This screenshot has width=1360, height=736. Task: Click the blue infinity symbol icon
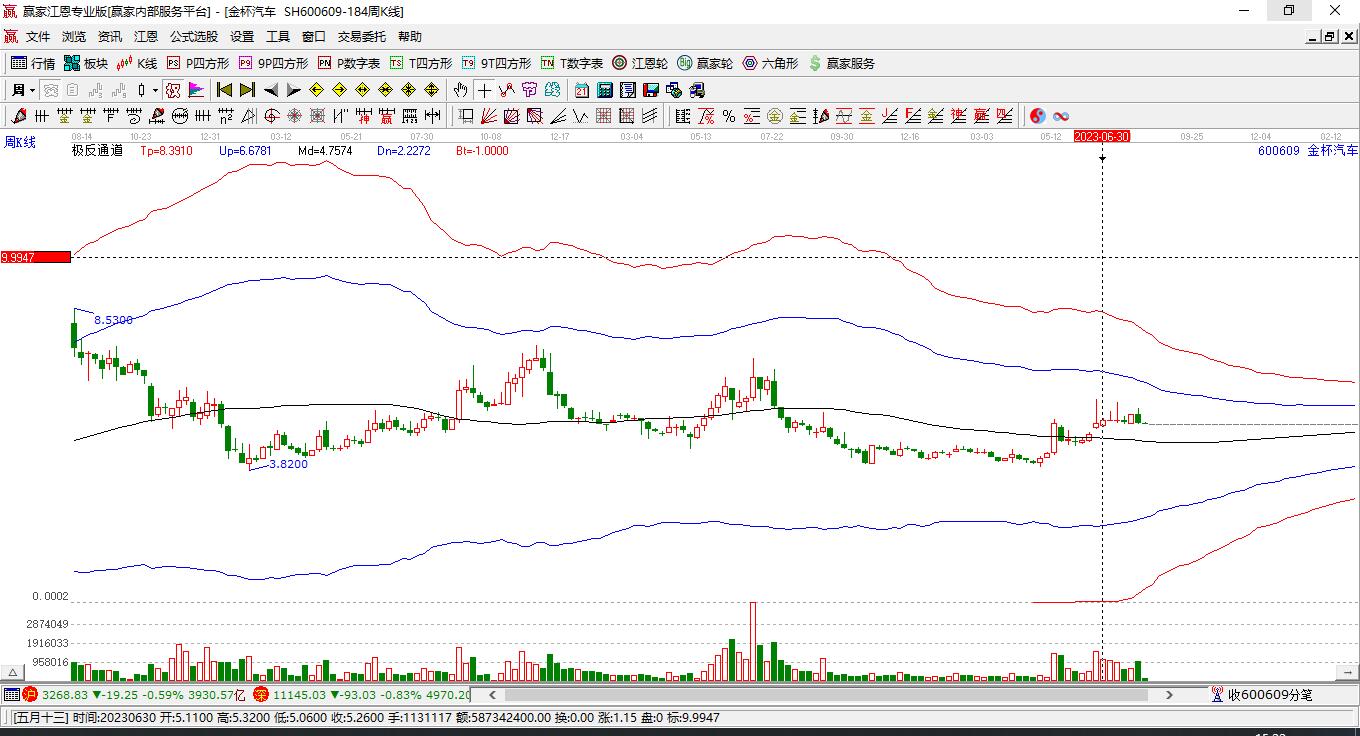coord(1061,116)
